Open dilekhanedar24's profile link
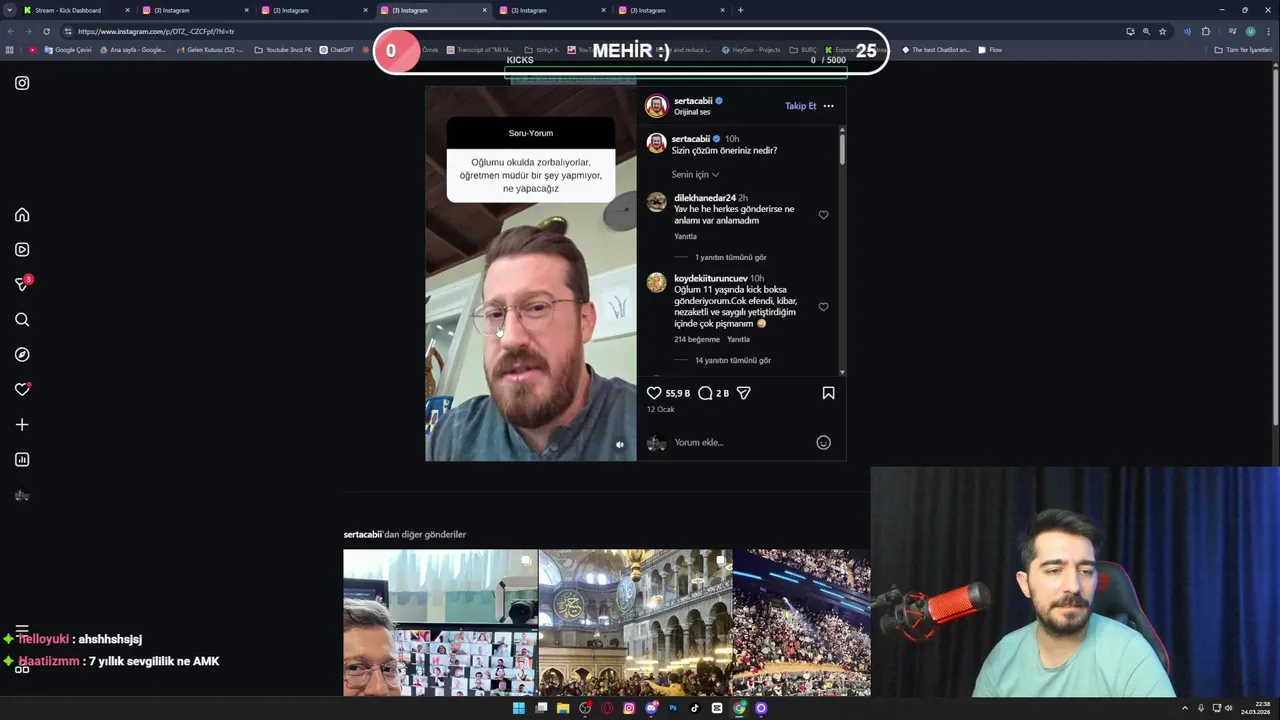This screenshot has height=720, width=1280. pyautogui.click(x=705, y=198)
